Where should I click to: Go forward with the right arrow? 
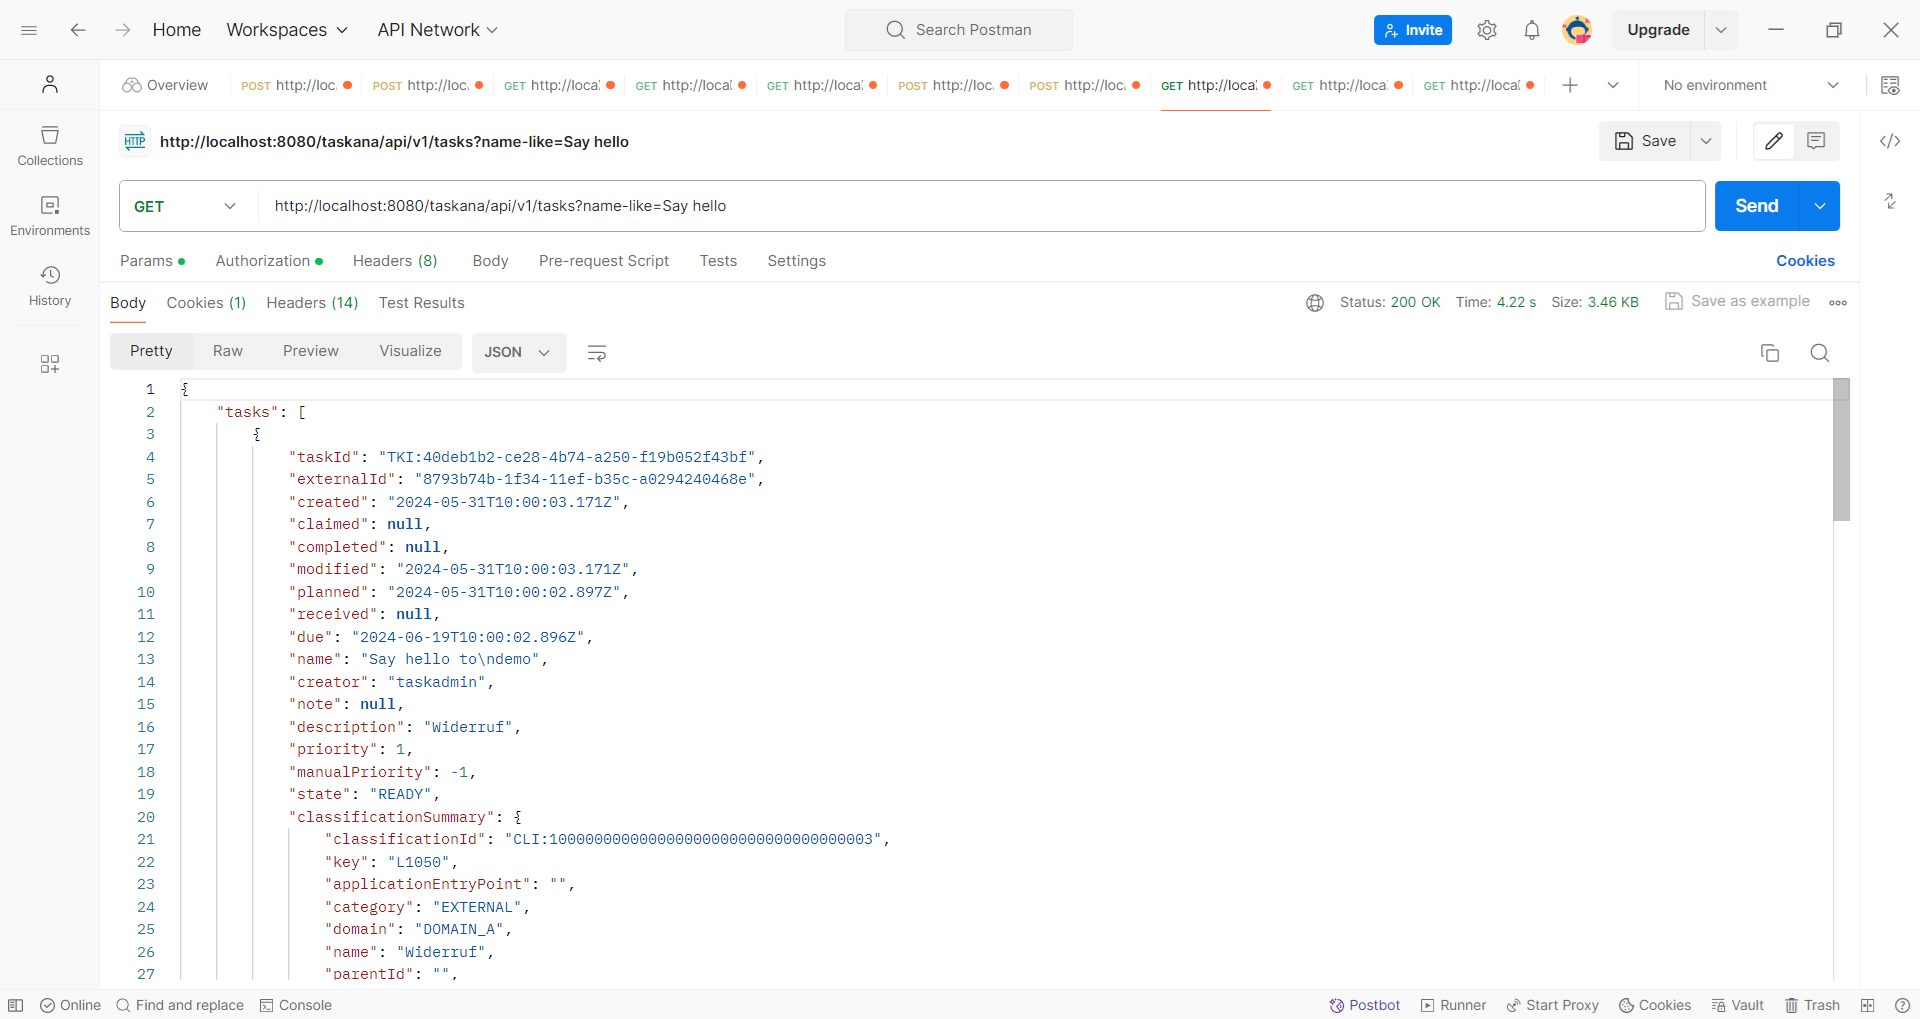pyautogui.click(x=123, y=30)
